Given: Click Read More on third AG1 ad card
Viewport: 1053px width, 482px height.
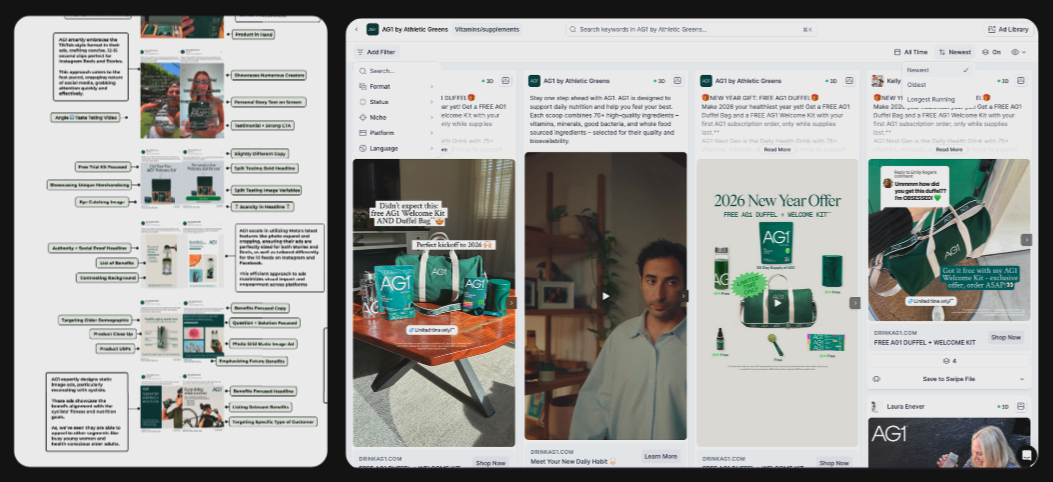Looking at the screenshot, I should point(777,149).
